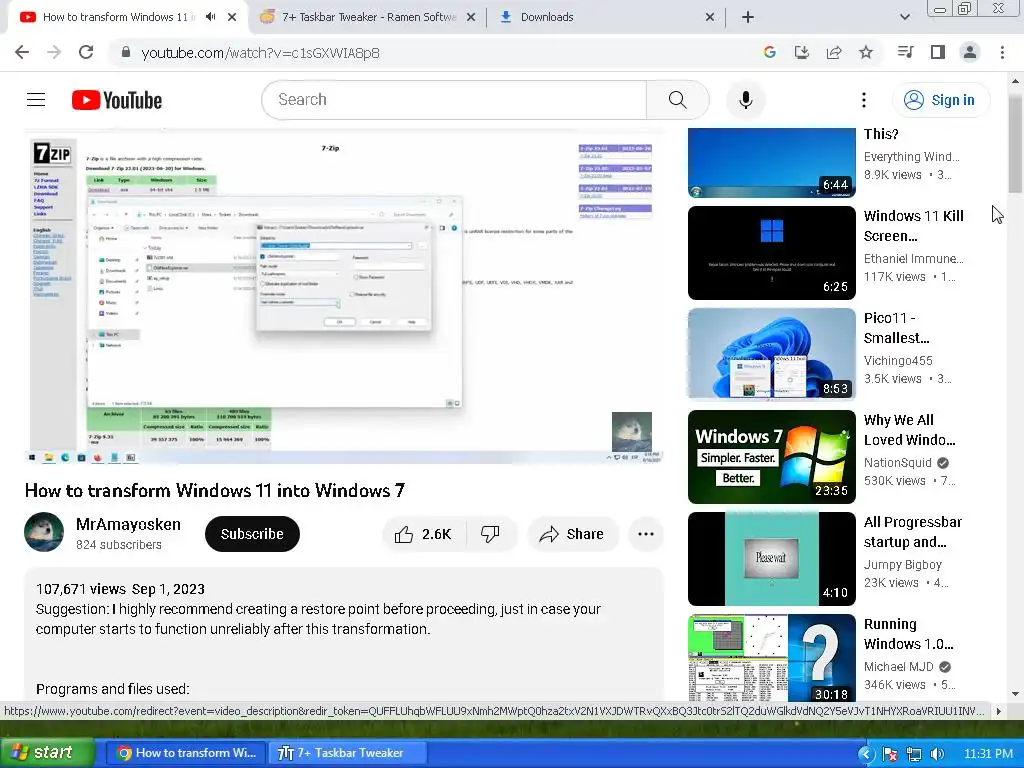
Task: Click the Google icon in address bar
Action: [x=769, y=52]
